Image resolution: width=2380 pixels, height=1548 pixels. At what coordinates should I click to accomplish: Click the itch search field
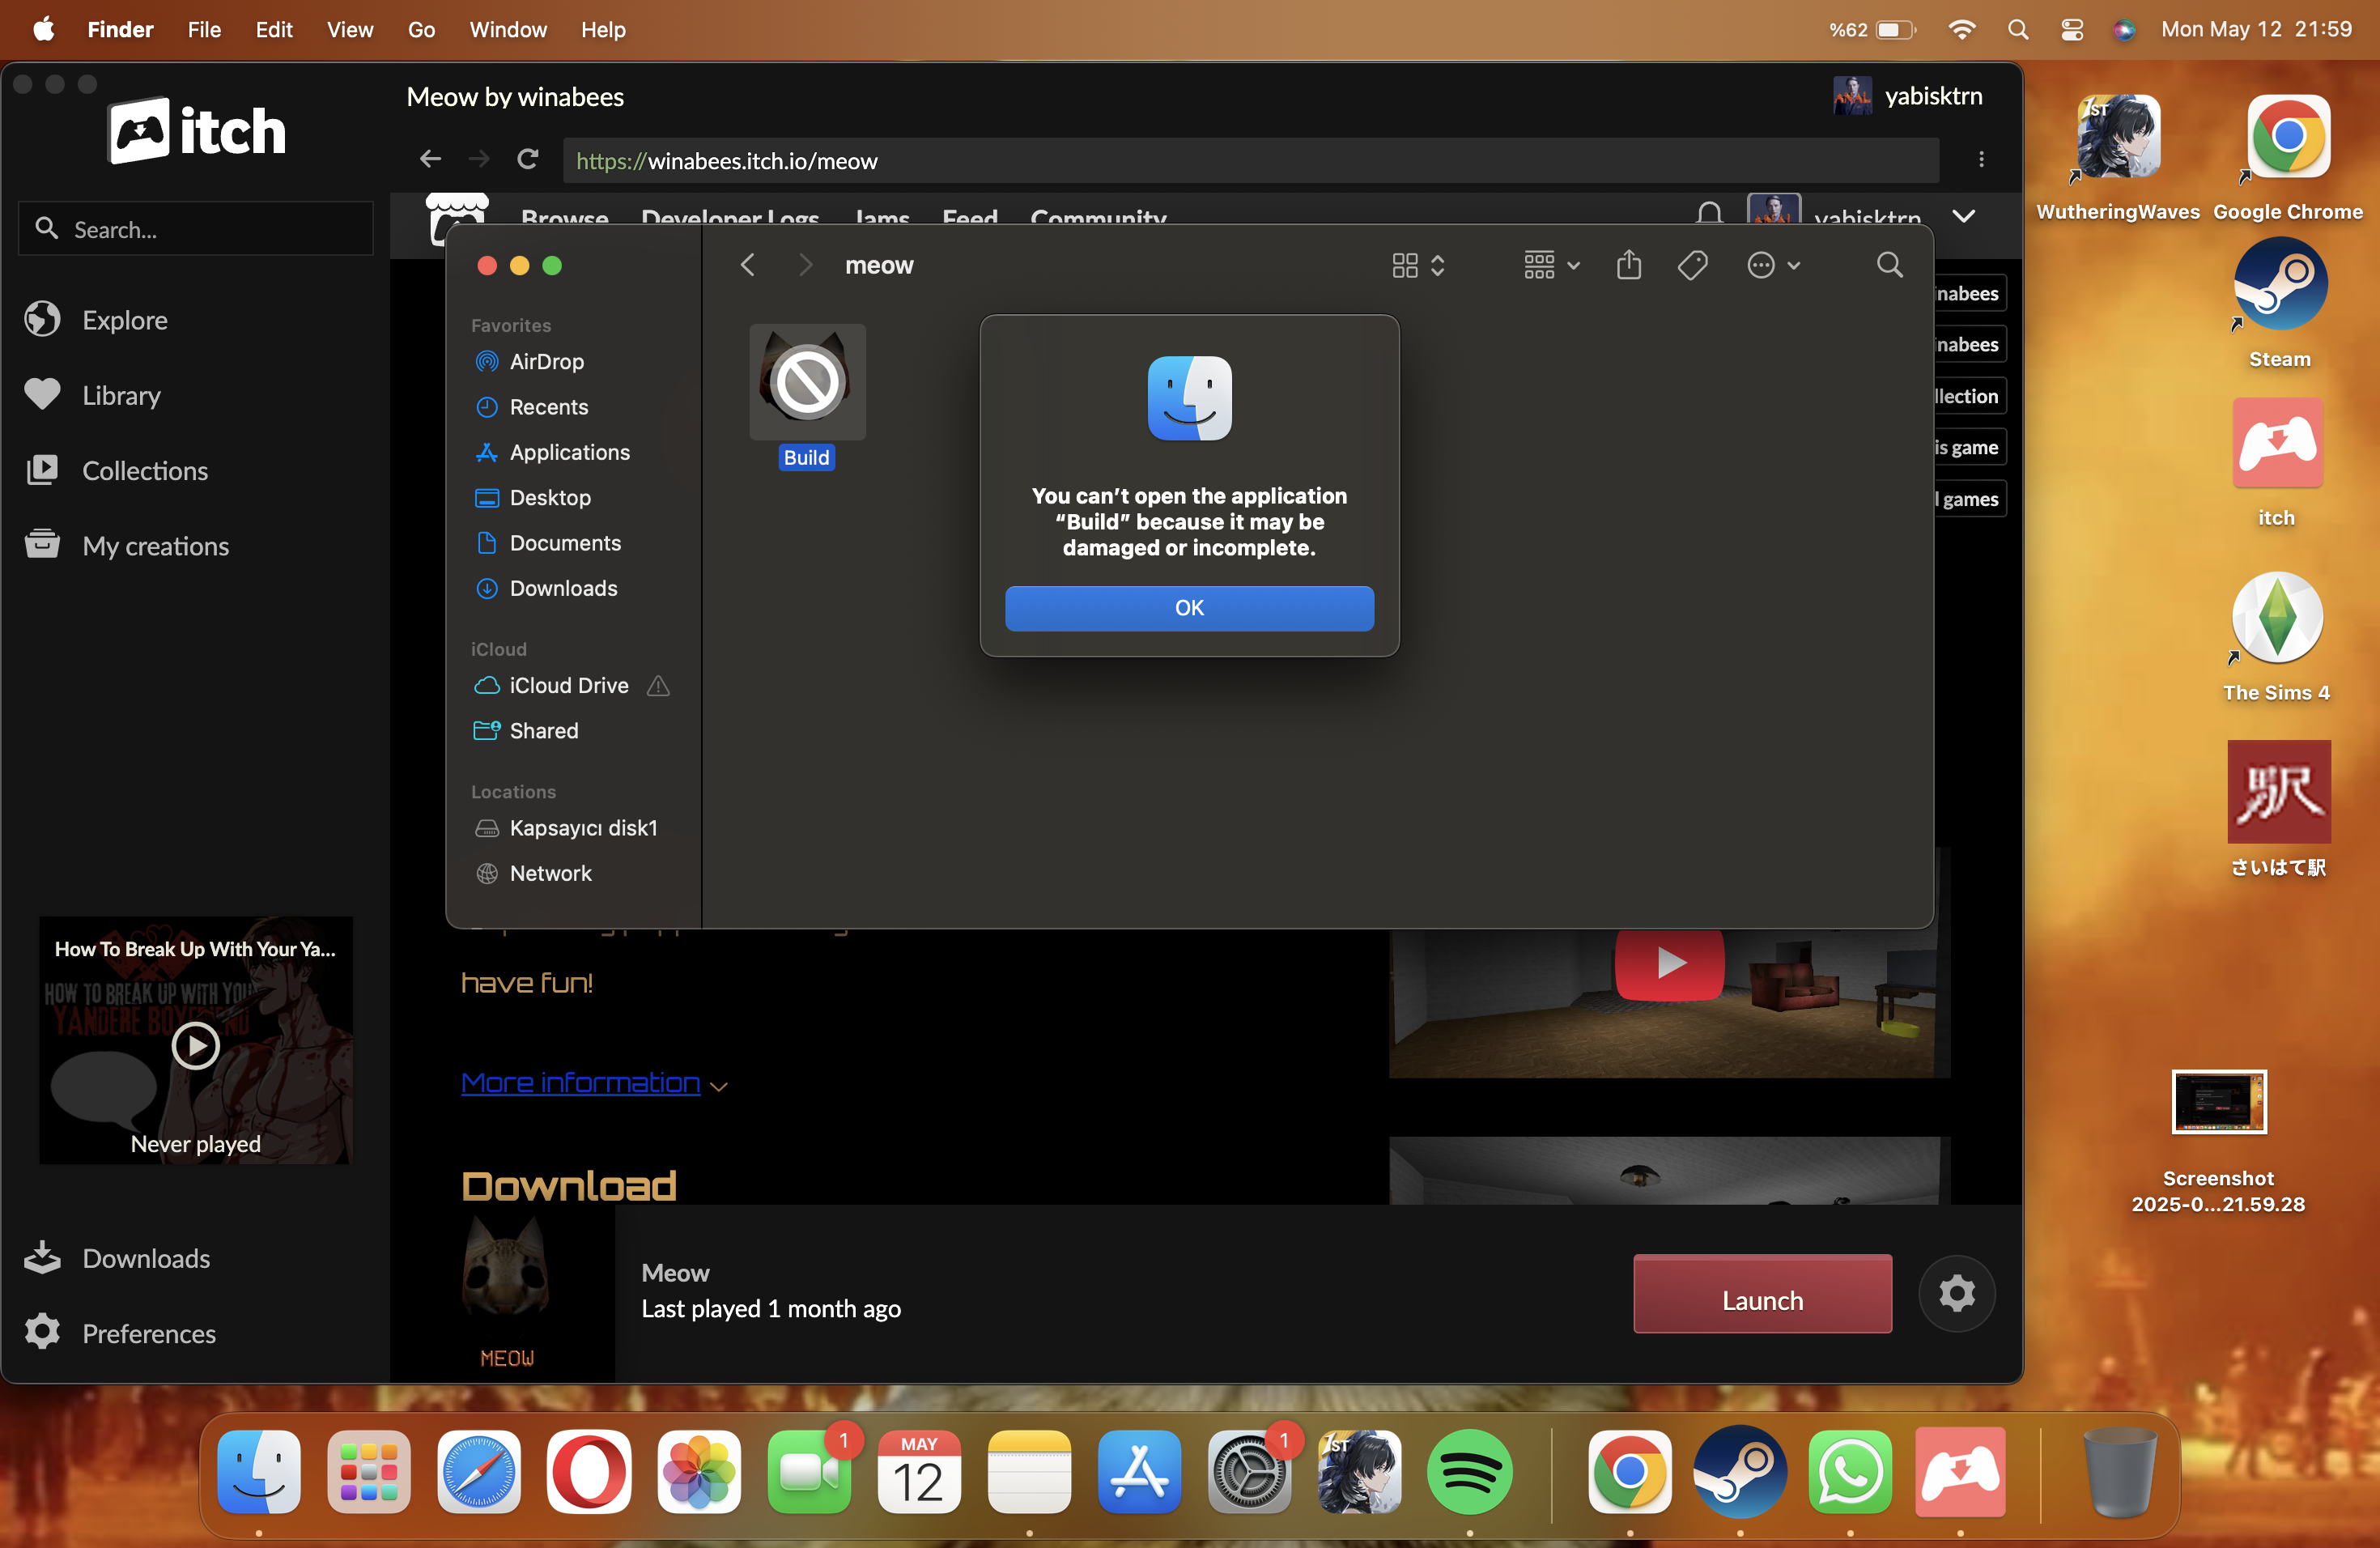(196, 229)
